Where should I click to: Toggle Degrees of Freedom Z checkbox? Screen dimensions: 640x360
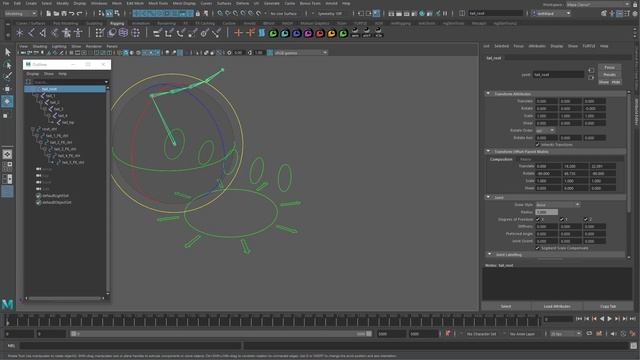(x=586, y=219)
